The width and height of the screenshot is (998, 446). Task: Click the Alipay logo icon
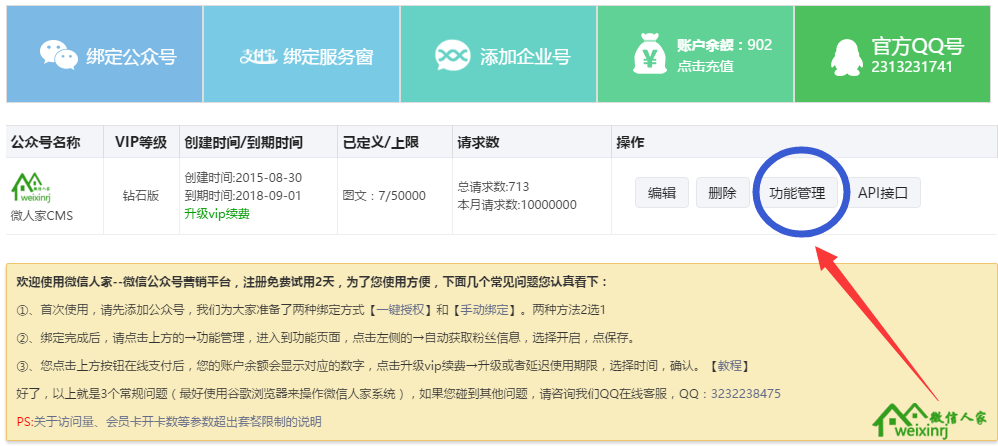(258, 56)
